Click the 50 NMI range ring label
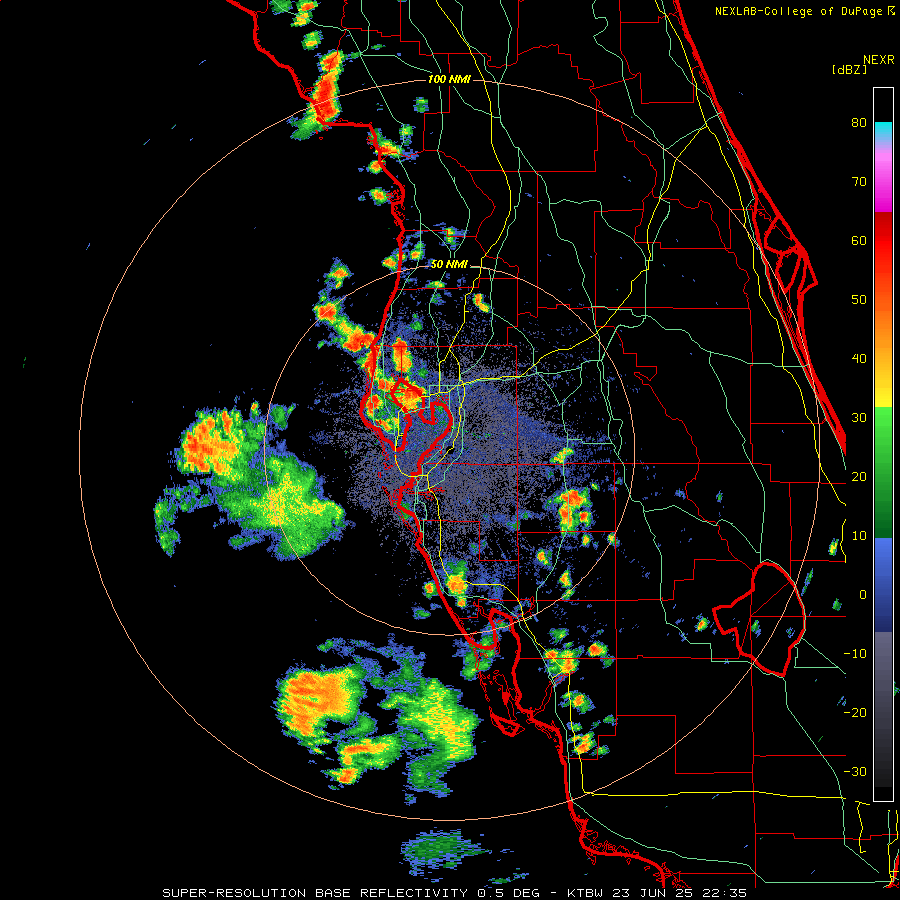900x900 pixels. tap(449, 265)
